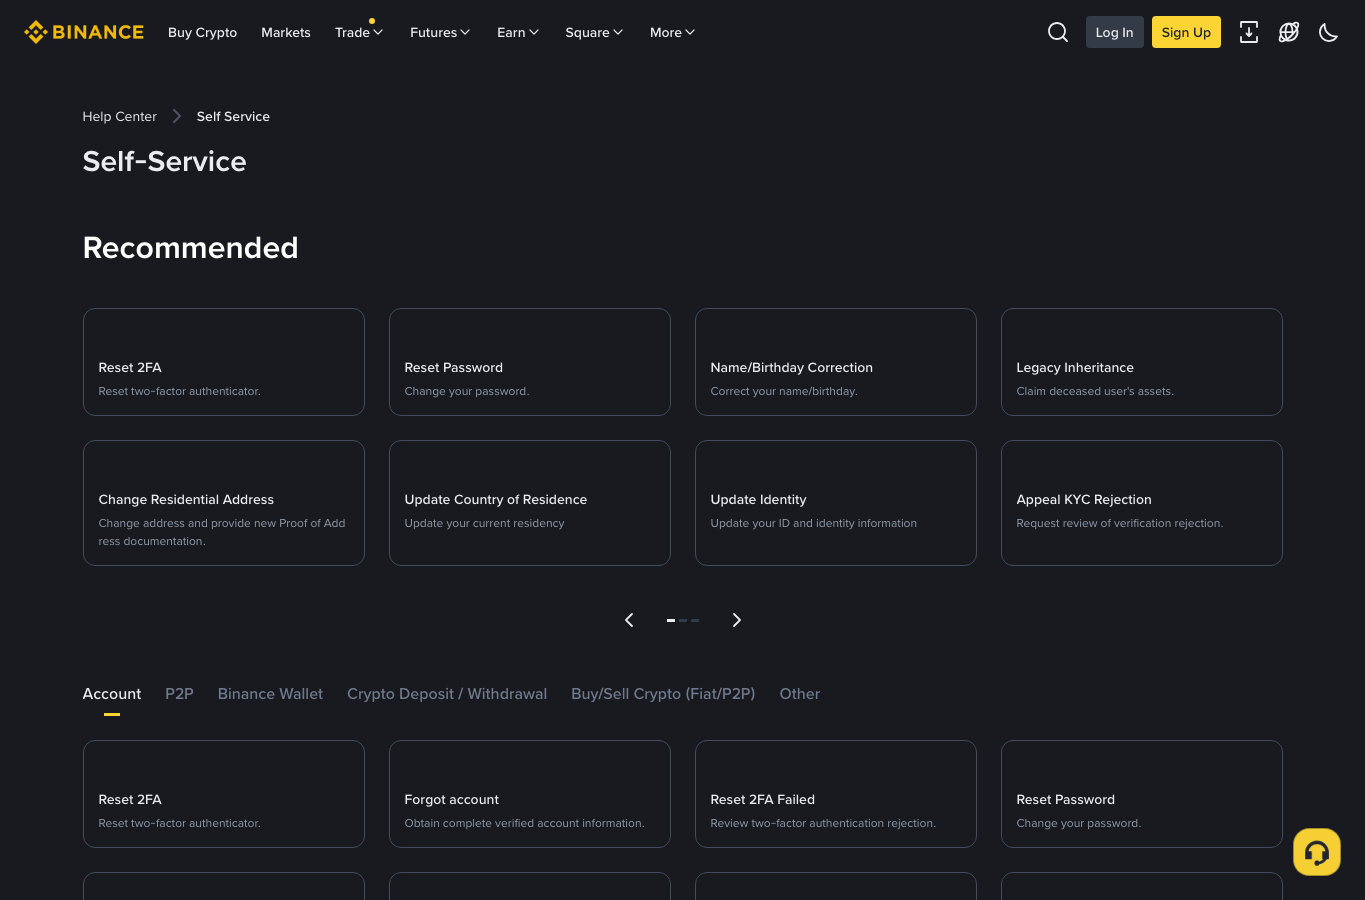Go to next recommended carousel page
The height and width of the screenshot is (900, 1365).
click(x=737, y=620)
